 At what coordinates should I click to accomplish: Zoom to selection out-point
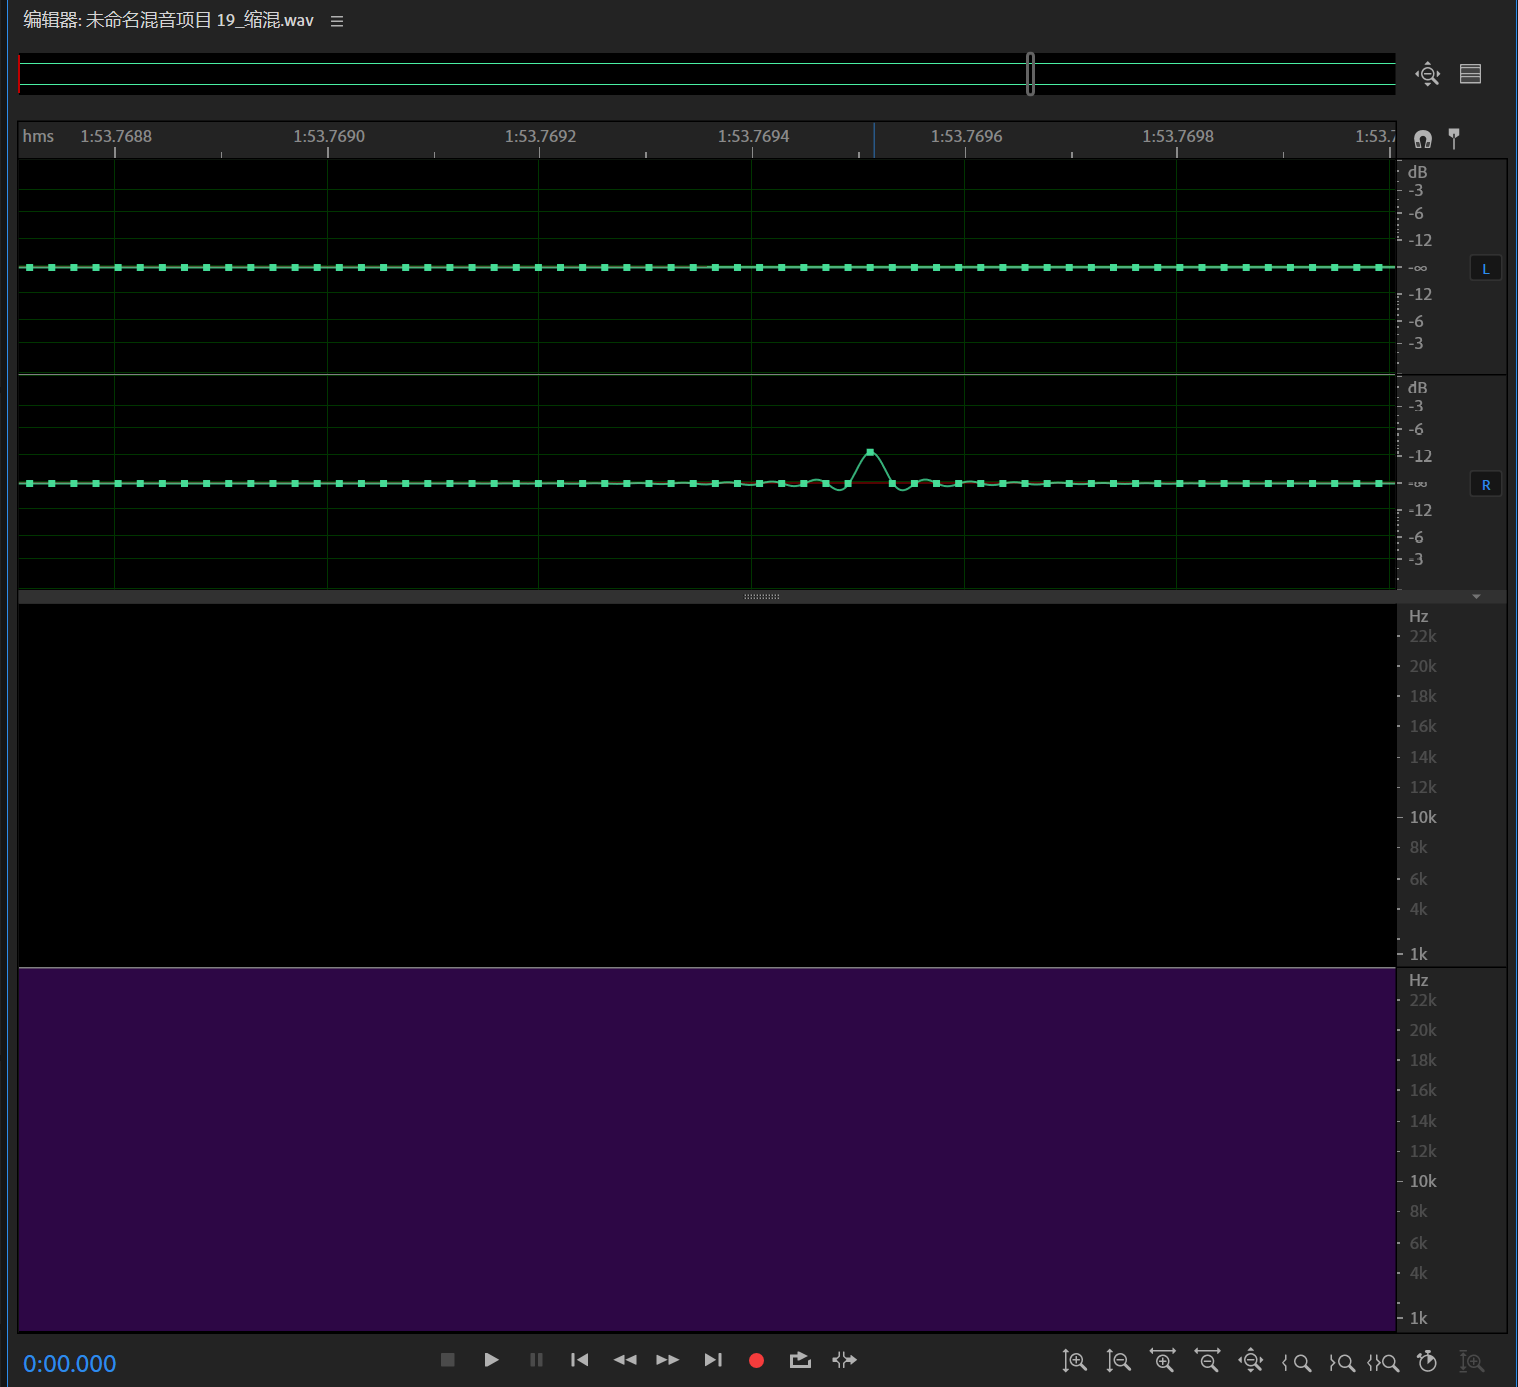pos(1342,1362)
